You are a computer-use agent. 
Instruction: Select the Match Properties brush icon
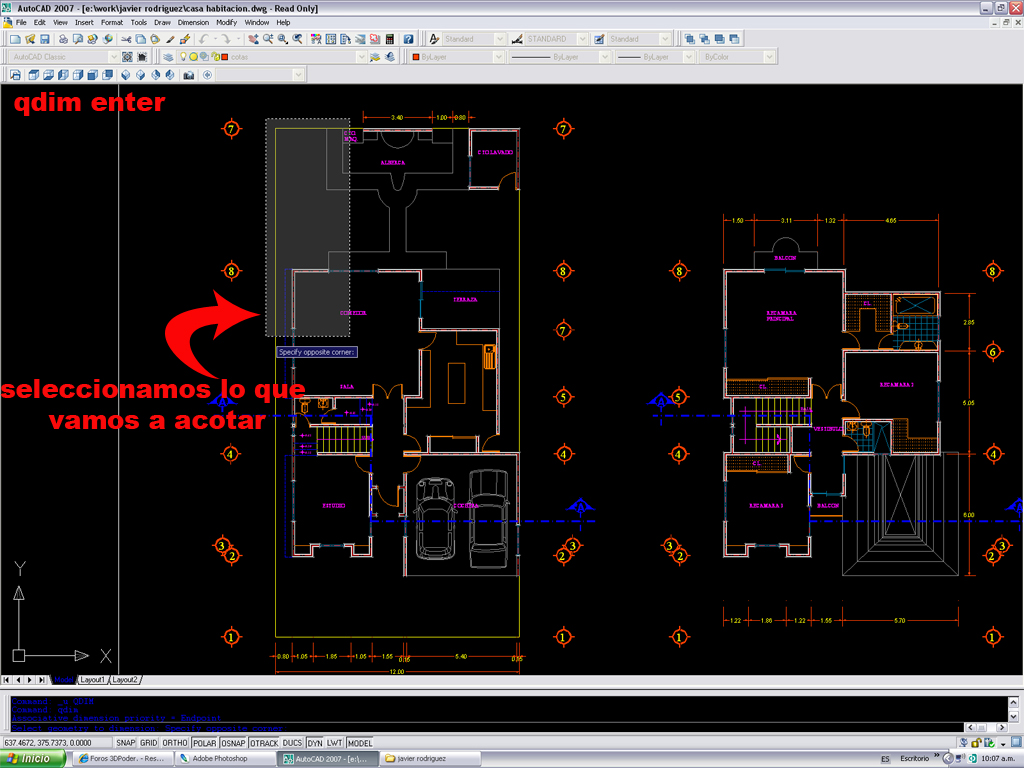pos(170,39)
